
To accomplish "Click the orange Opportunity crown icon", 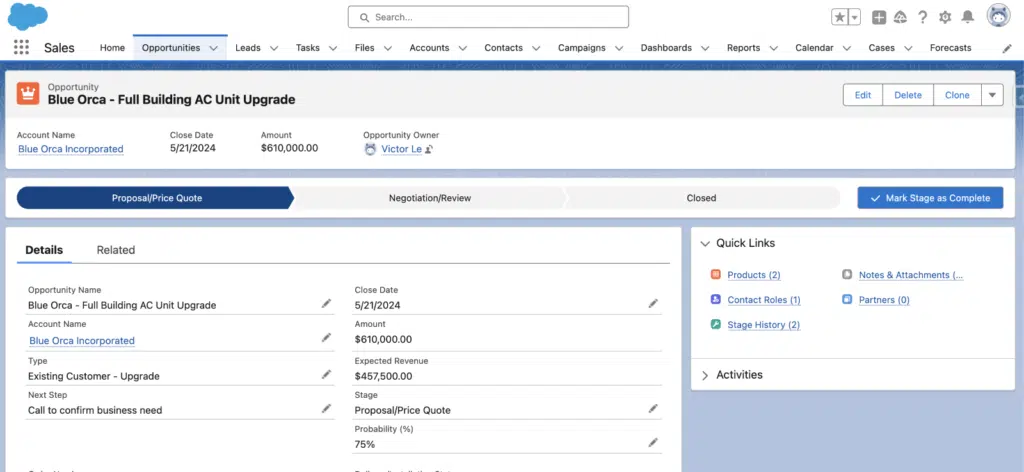I will [28, 93].
